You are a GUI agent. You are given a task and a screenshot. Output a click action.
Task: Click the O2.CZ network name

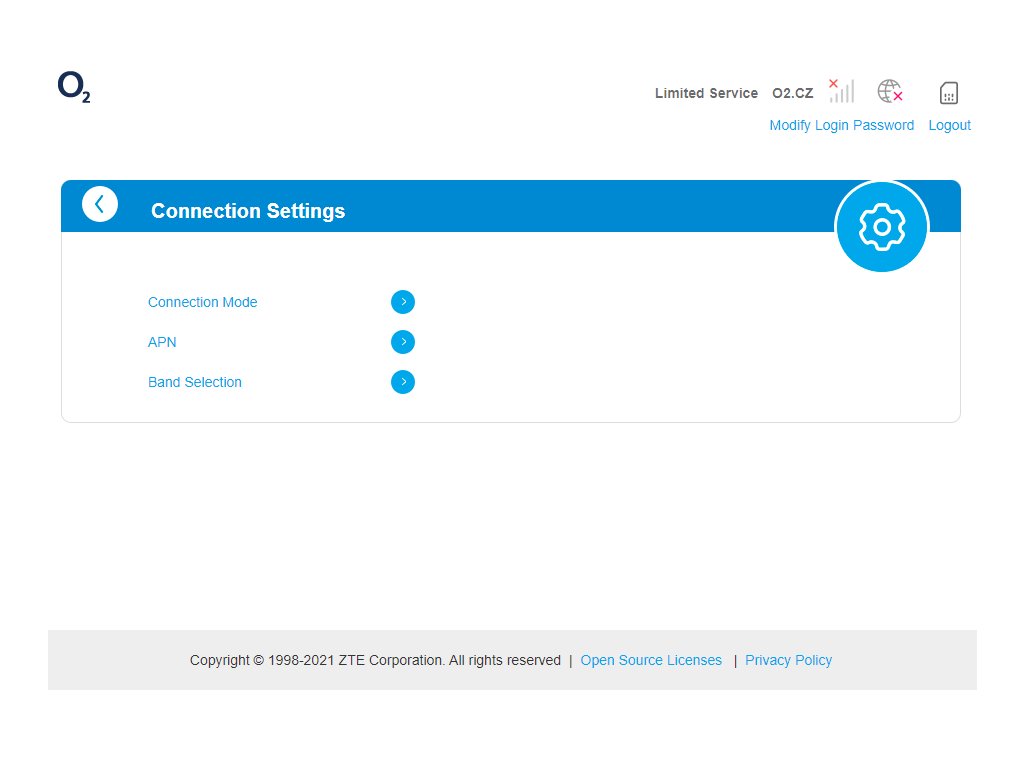coord(792,93)
